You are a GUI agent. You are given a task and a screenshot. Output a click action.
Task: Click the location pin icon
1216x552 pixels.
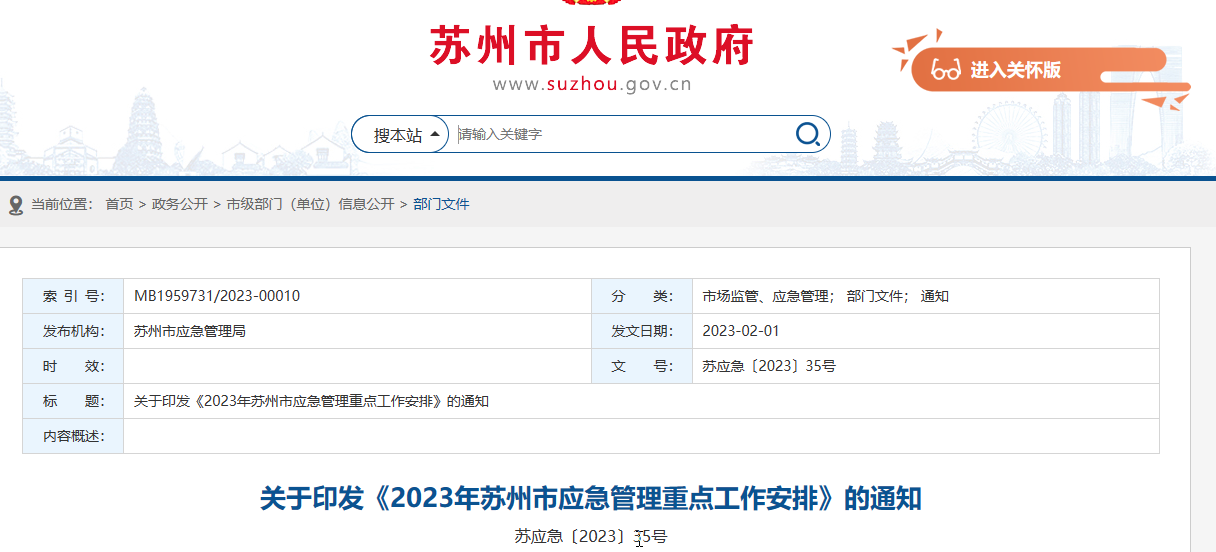click(15, 205)
